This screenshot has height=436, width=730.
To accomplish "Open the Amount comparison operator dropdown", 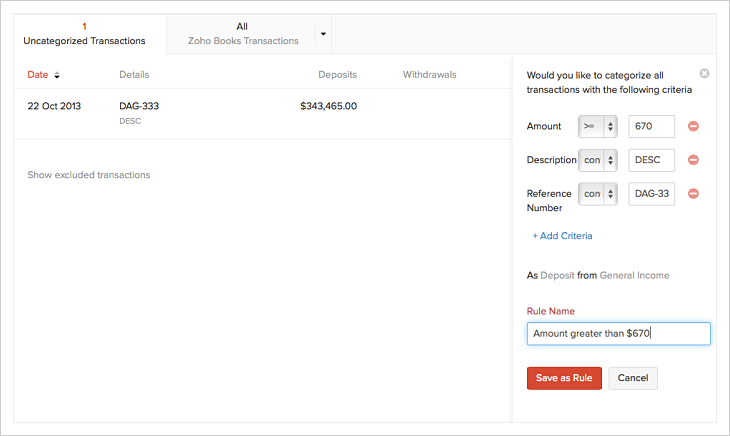I will [x=598, y=126].
